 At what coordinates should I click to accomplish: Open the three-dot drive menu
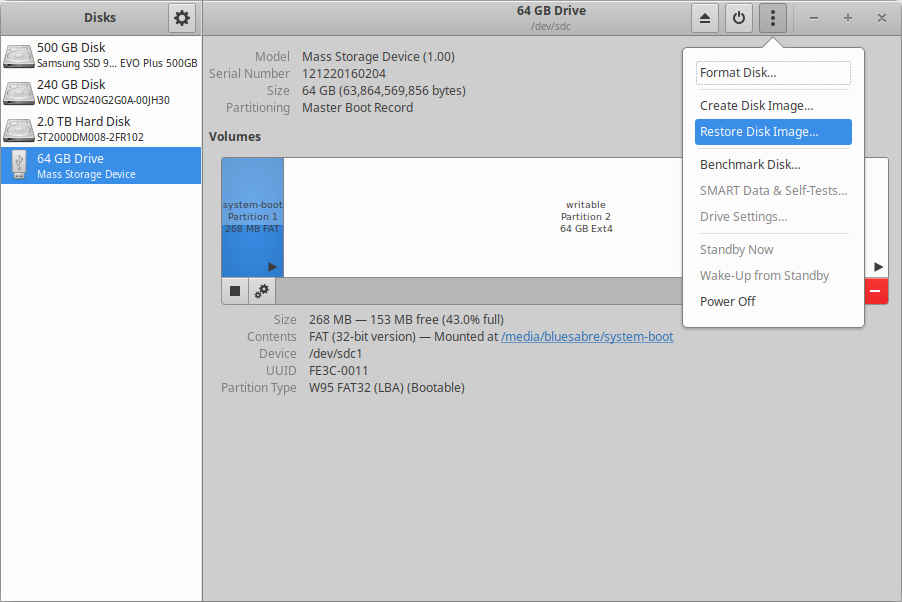click(x=771, y=17)
